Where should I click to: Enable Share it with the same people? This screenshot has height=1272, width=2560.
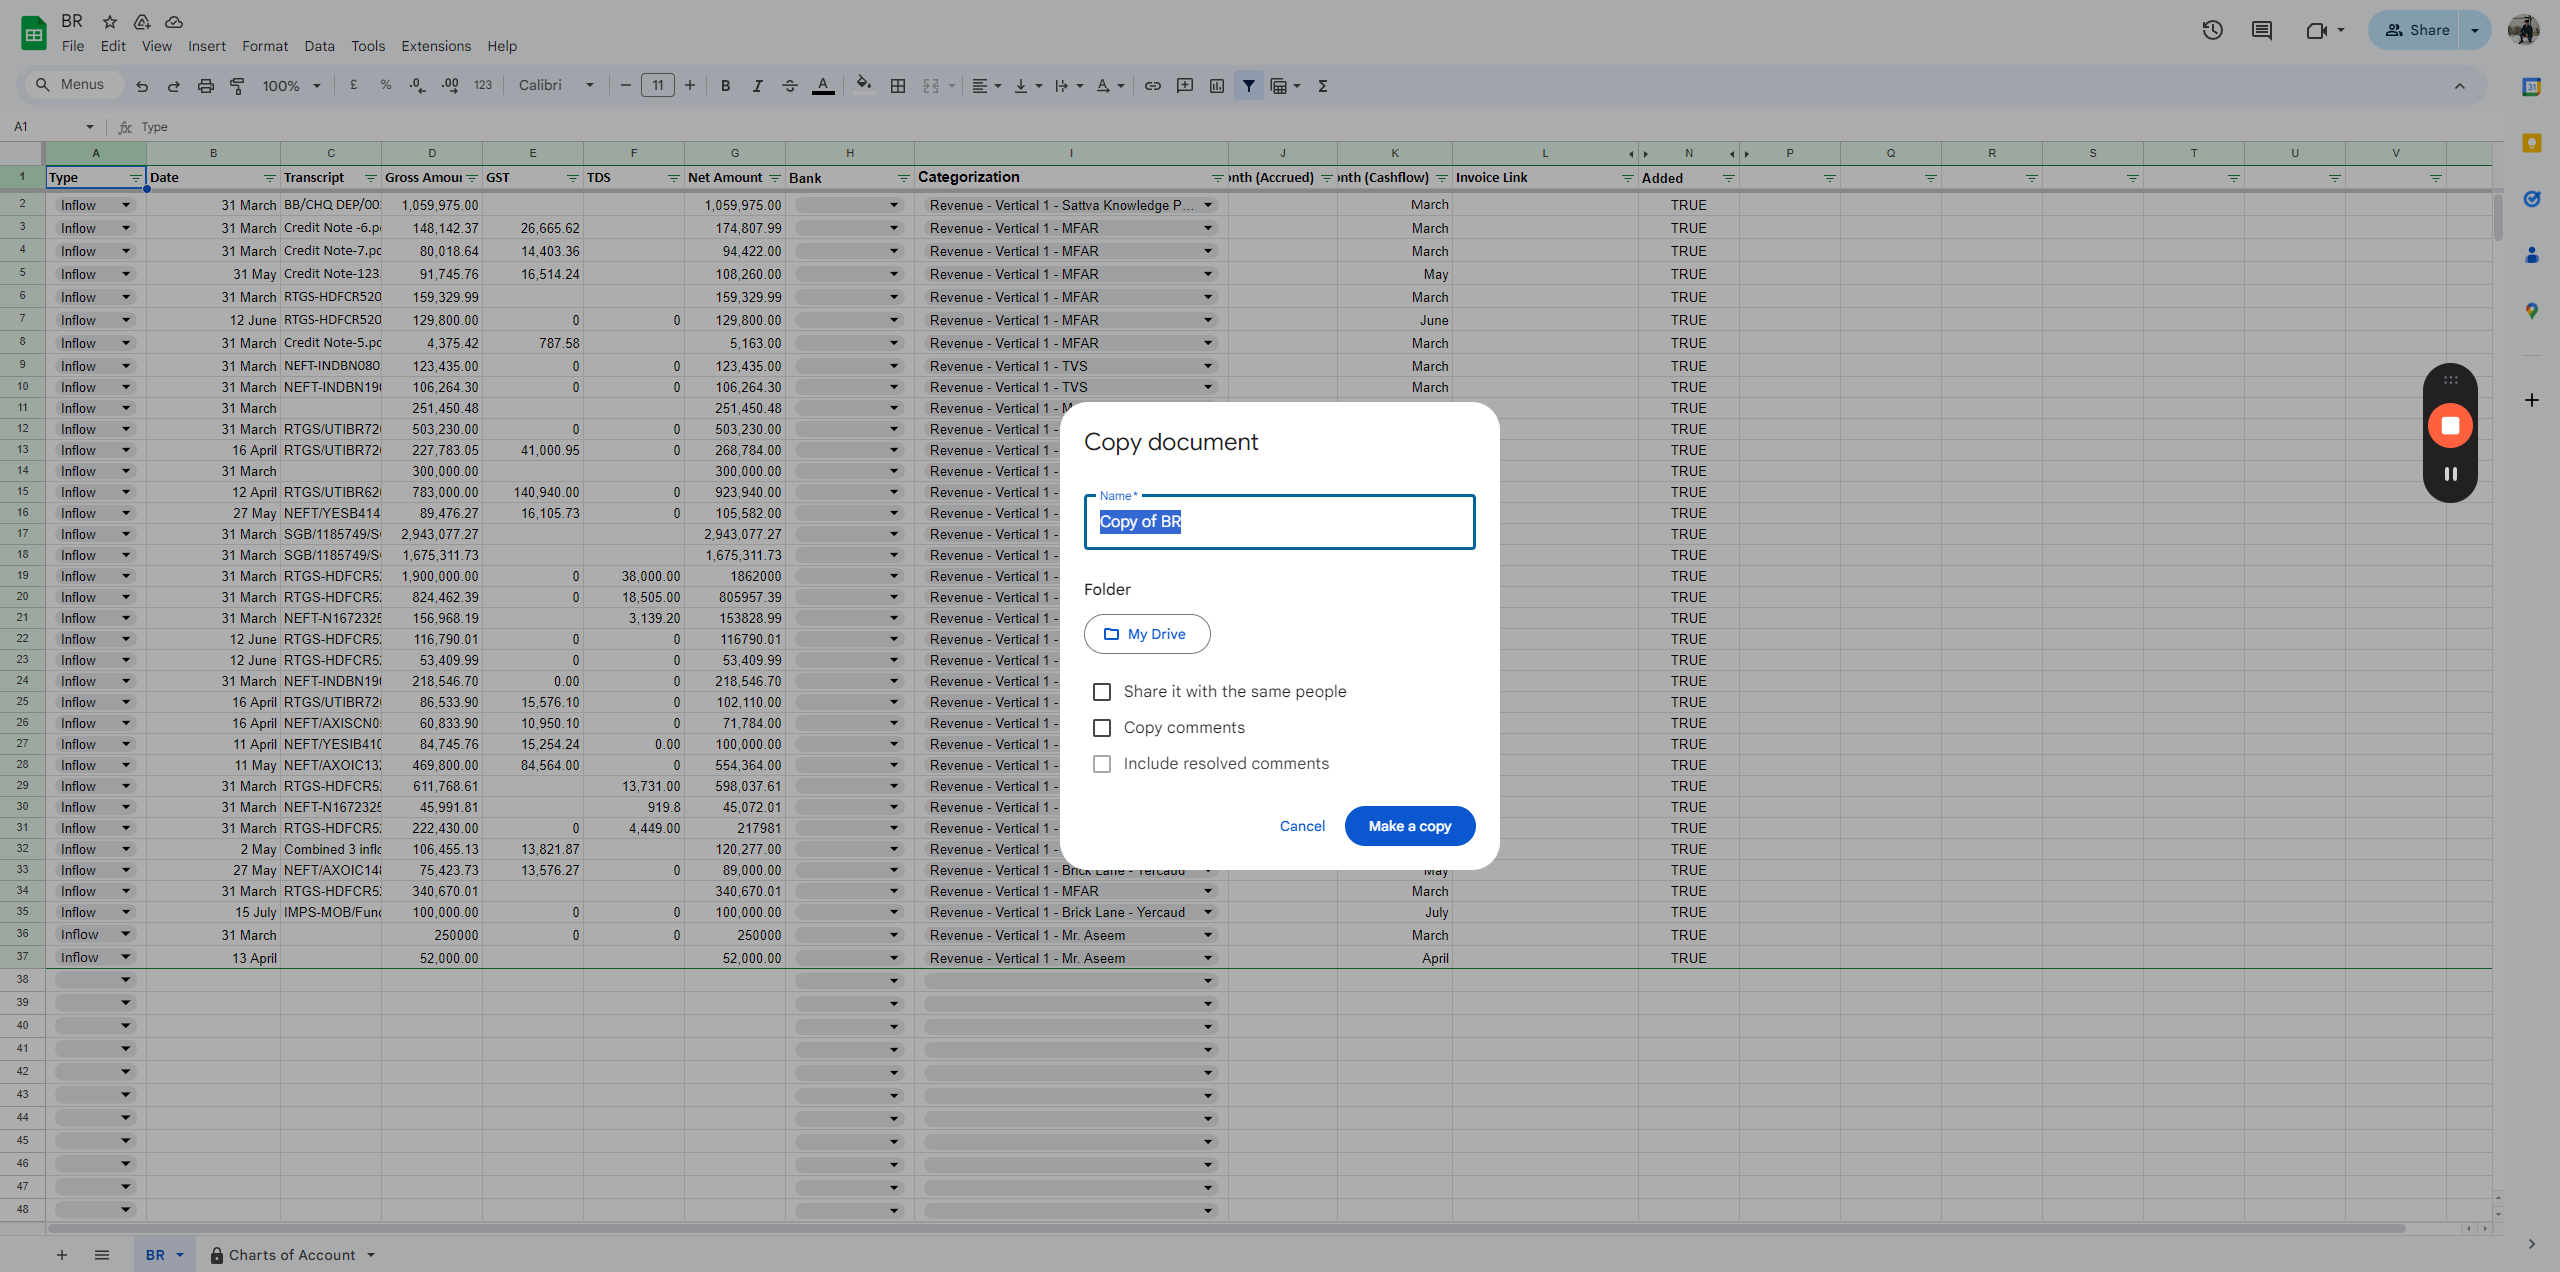point(1101,692)
